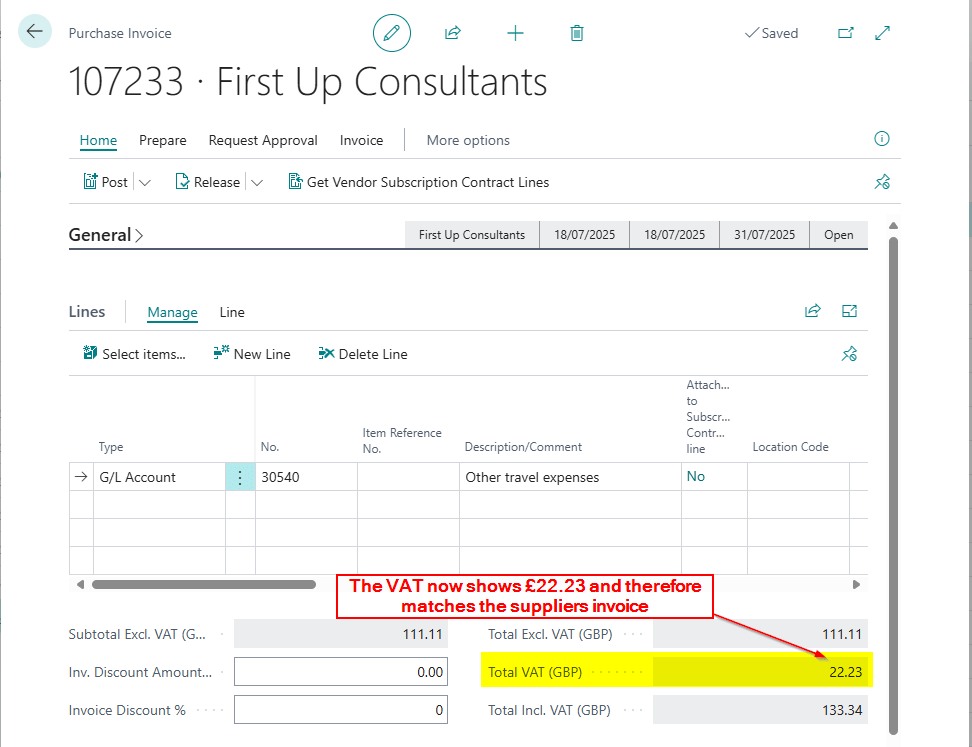This screenshot has height=747, width=972.
Task: Click the plus icon for new invoice
Action: [515, 33]
